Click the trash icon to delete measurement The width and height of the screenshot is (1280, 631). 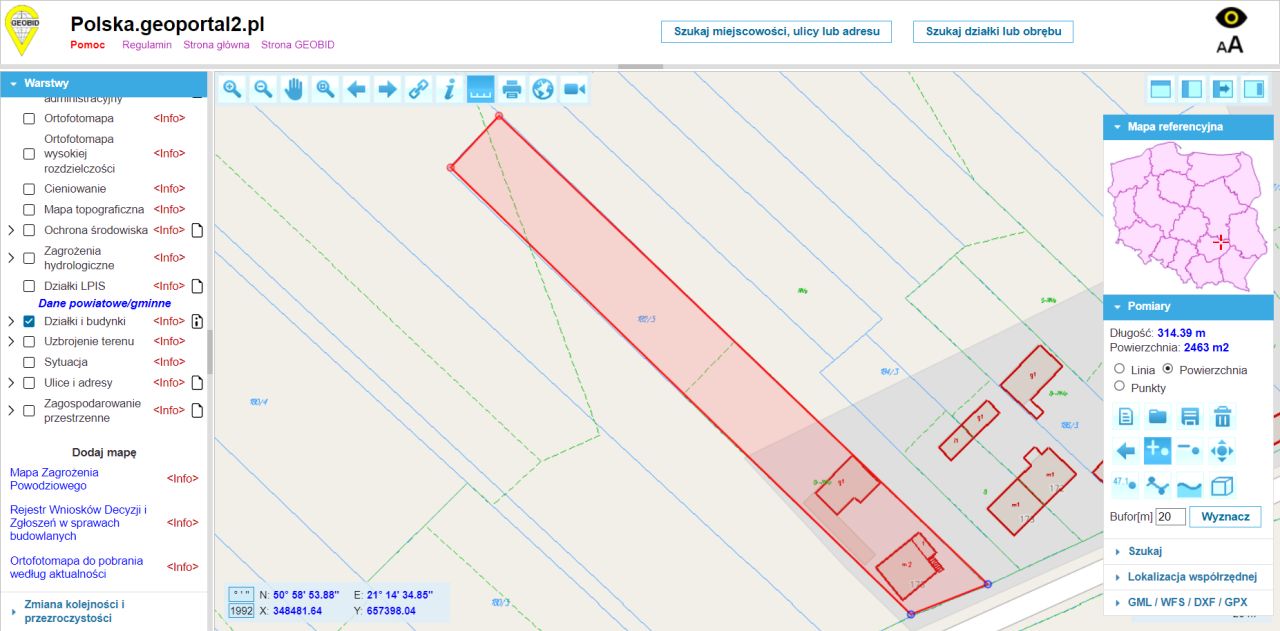click(1223, 417)
